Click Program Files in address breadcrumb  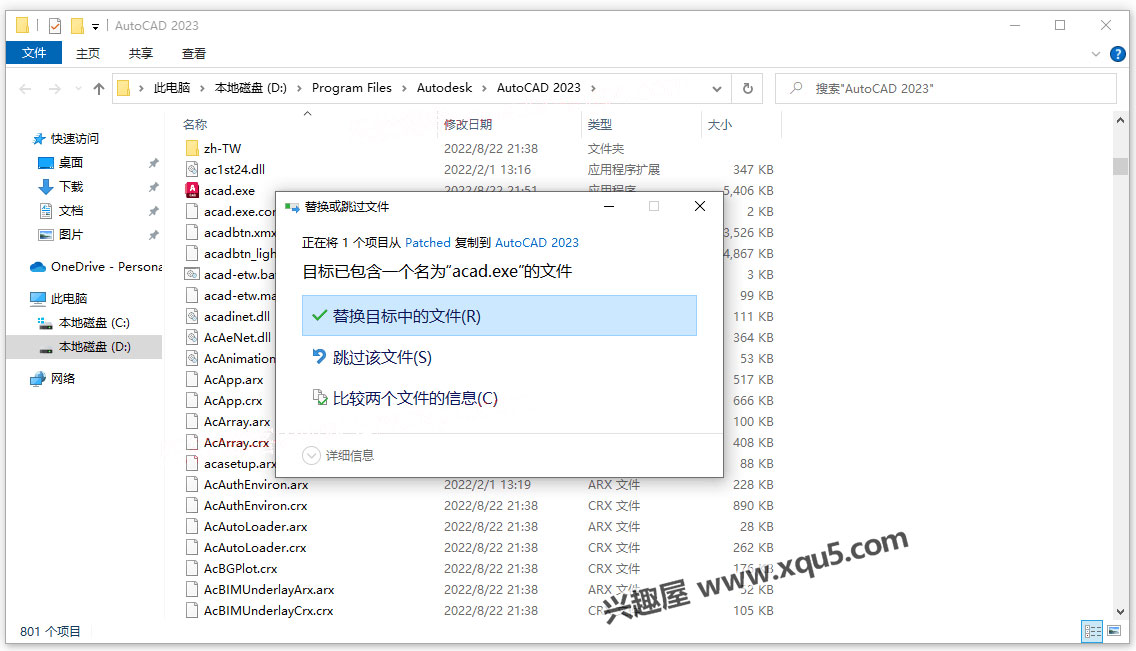tap(351, 88)
